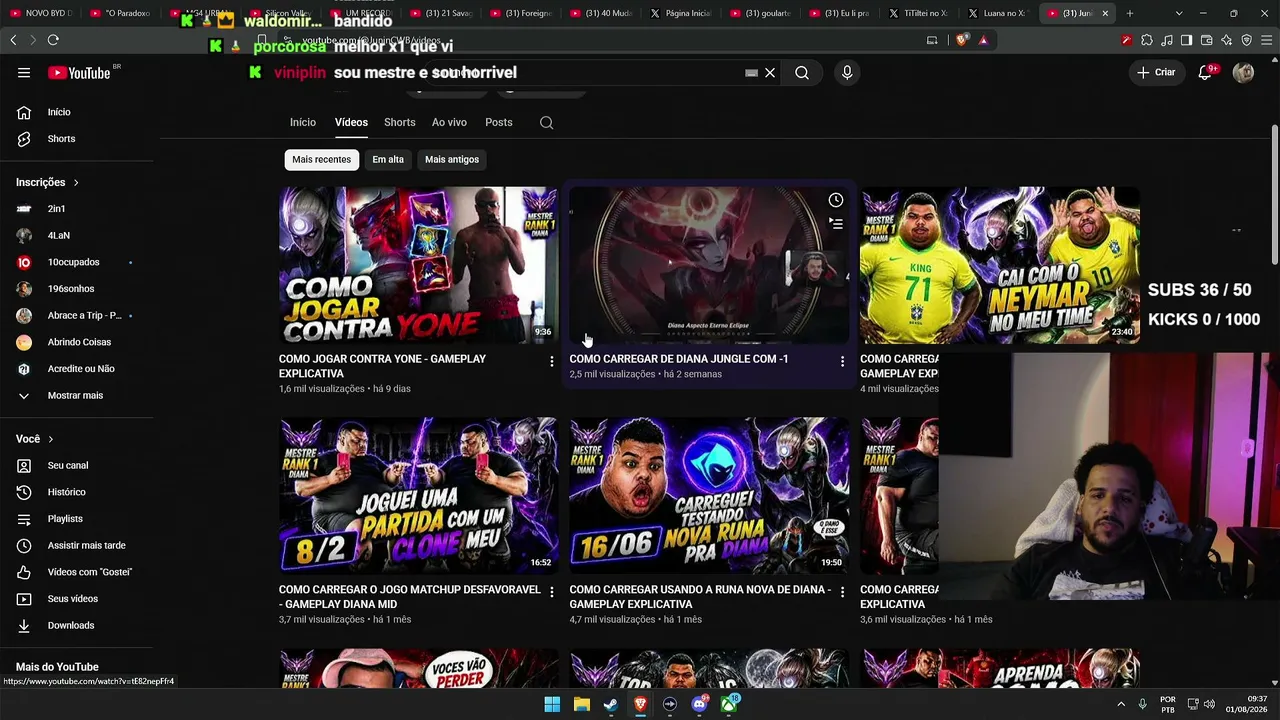Select the Mais antigos filter chip

pos(452,159)
